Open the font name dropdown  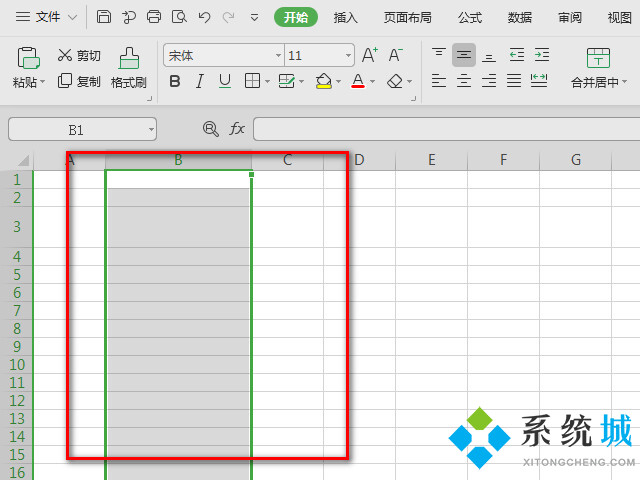coord(278,55)
